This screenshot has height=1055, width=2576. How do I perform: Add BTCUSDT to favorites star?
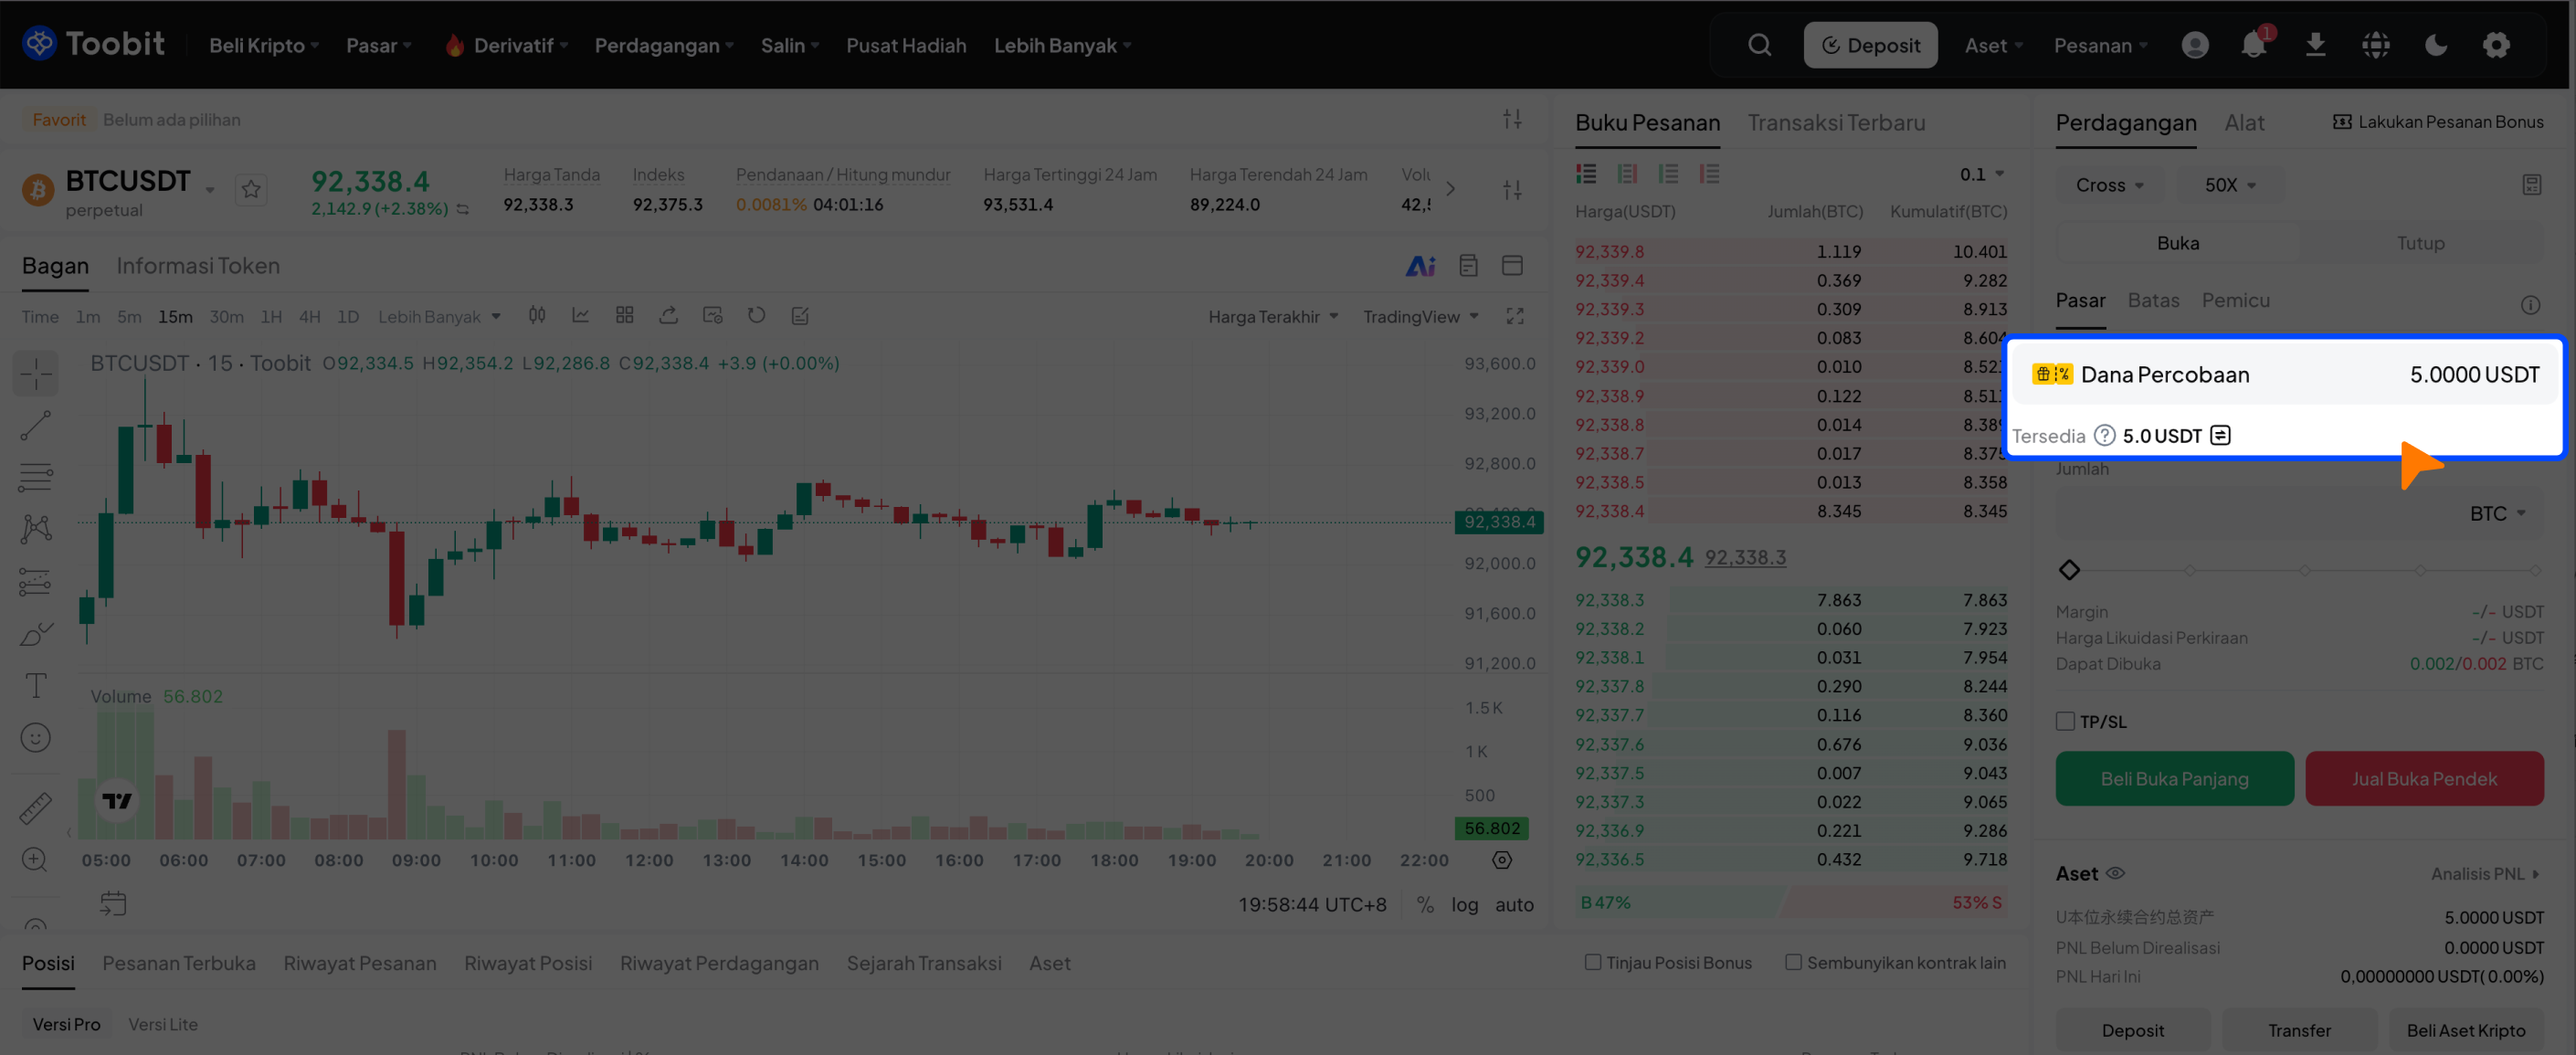pyautogui.click(x=251, y=189)
